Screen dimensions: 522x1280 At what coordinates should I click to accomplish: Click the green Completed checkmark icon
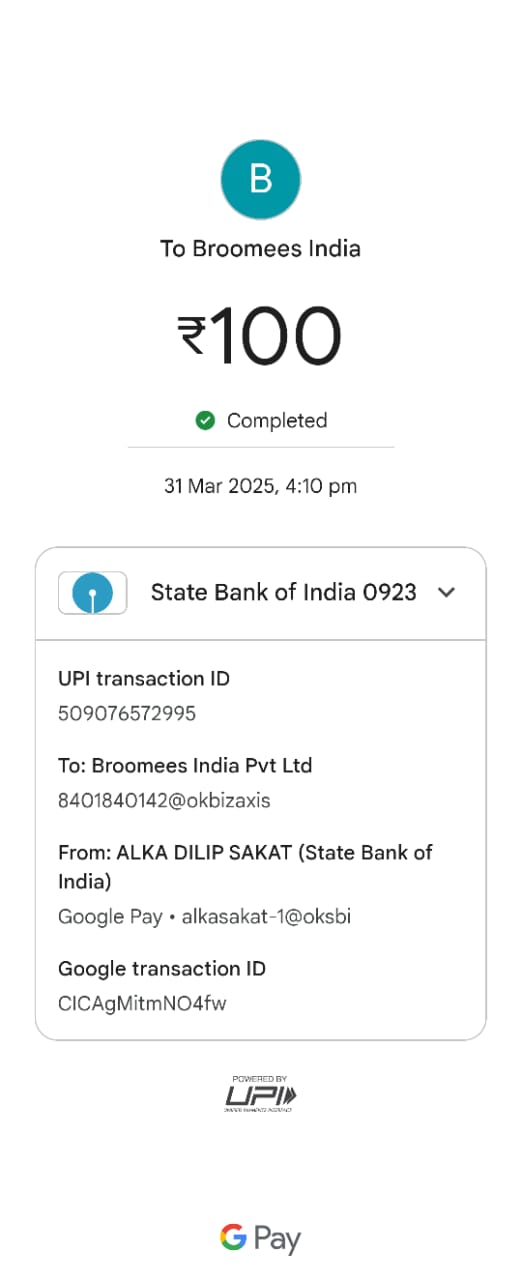pyautogui.click(x=205, y=421)
